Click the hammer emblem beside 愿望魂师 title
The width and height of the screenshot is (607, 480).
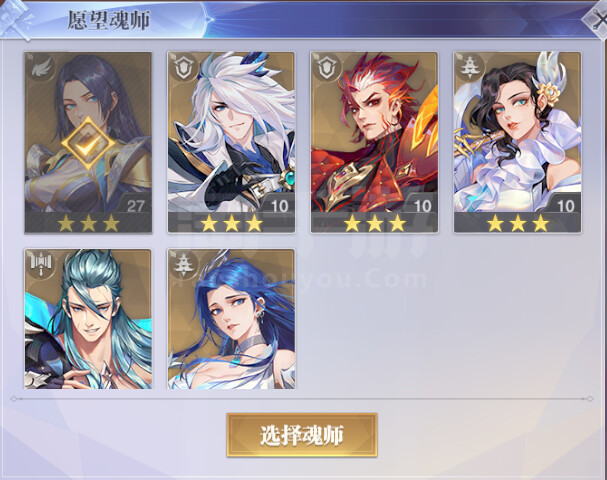[x=16, y=19]
